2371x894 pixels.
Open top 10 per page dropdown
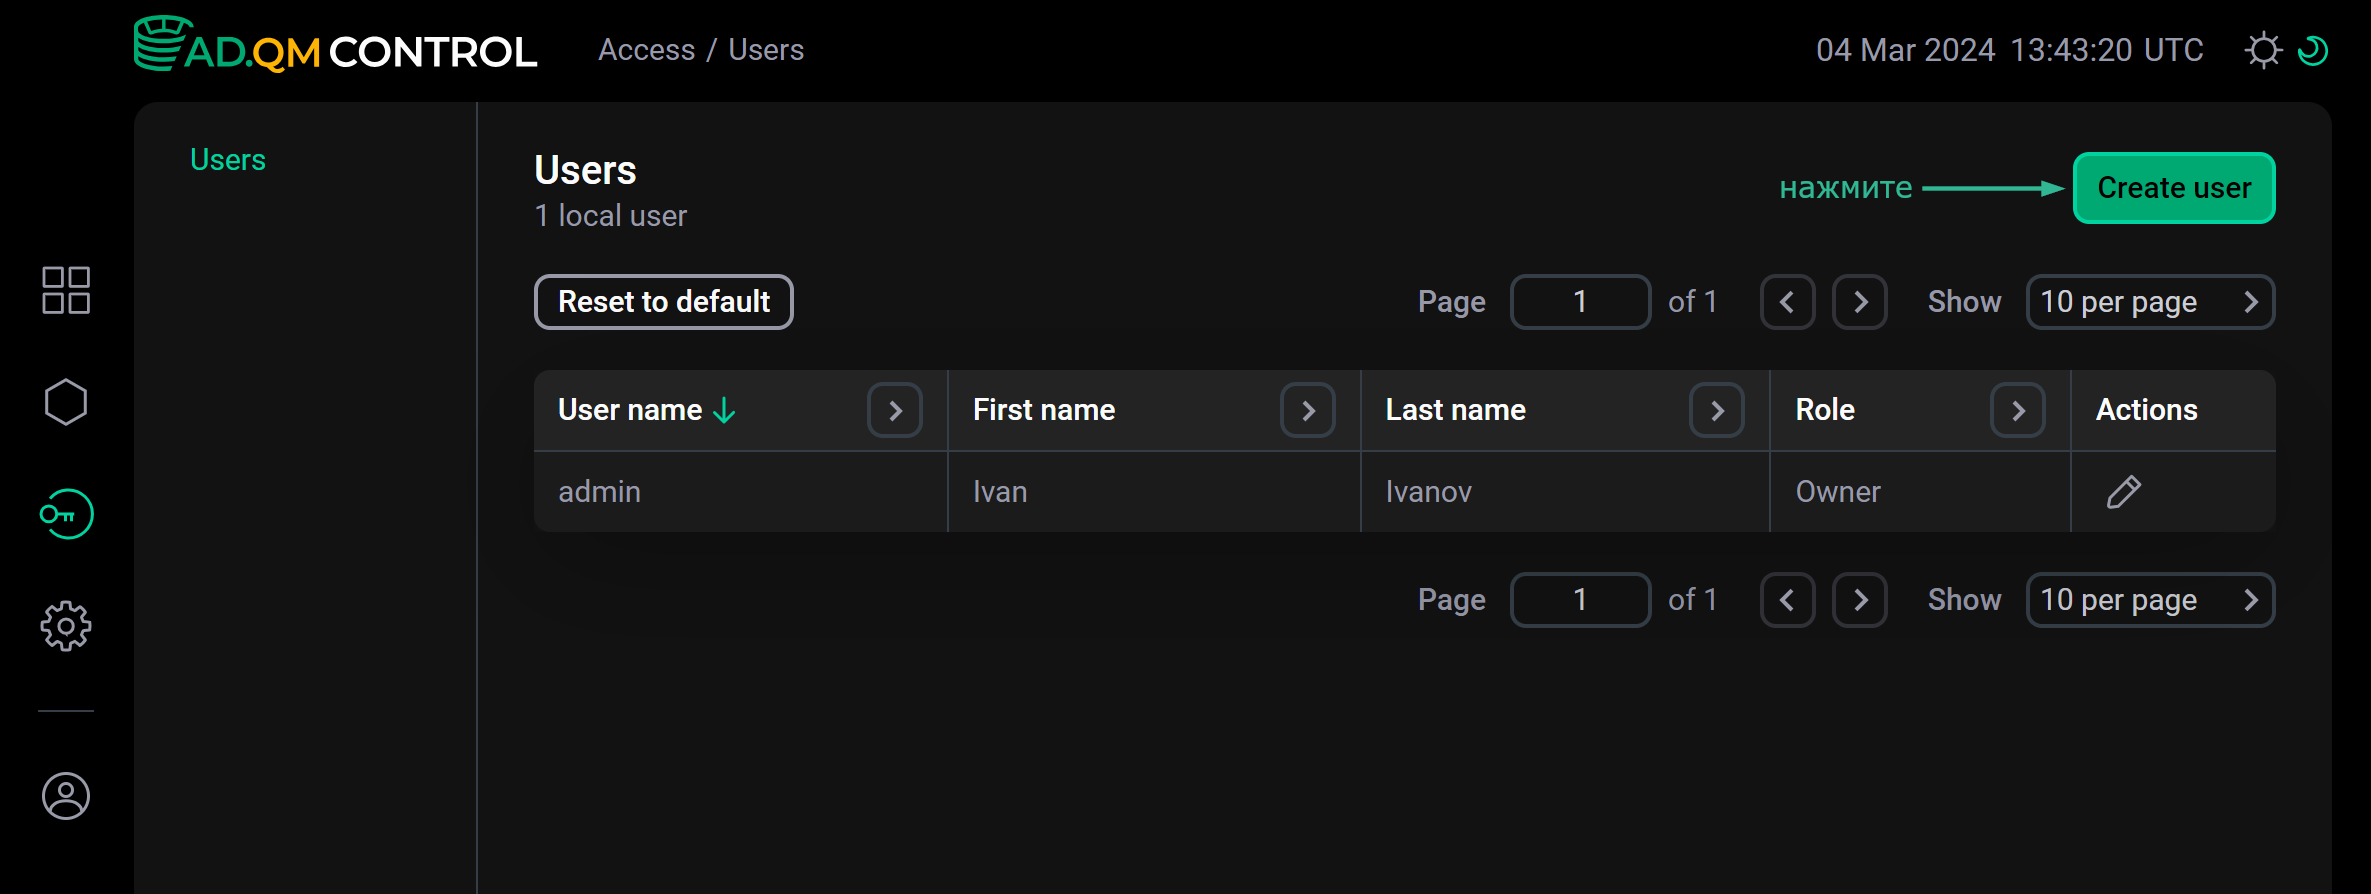click(x=2150, y=302)
